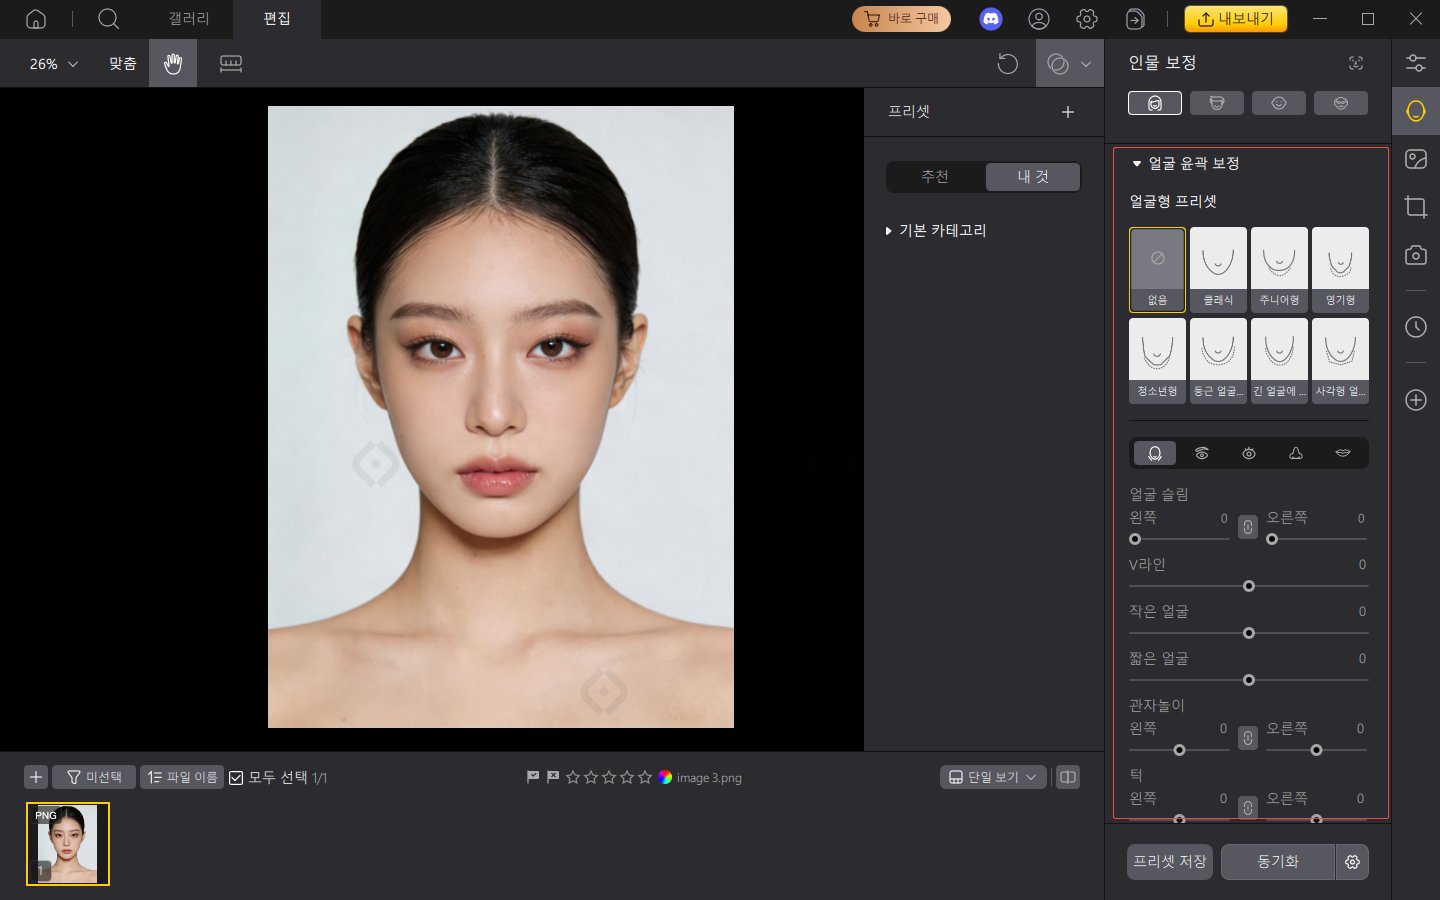Toggle the left-right link for 관자놀이
The height and width of the screenshot is (900, 1440).
pos(1247,737)
